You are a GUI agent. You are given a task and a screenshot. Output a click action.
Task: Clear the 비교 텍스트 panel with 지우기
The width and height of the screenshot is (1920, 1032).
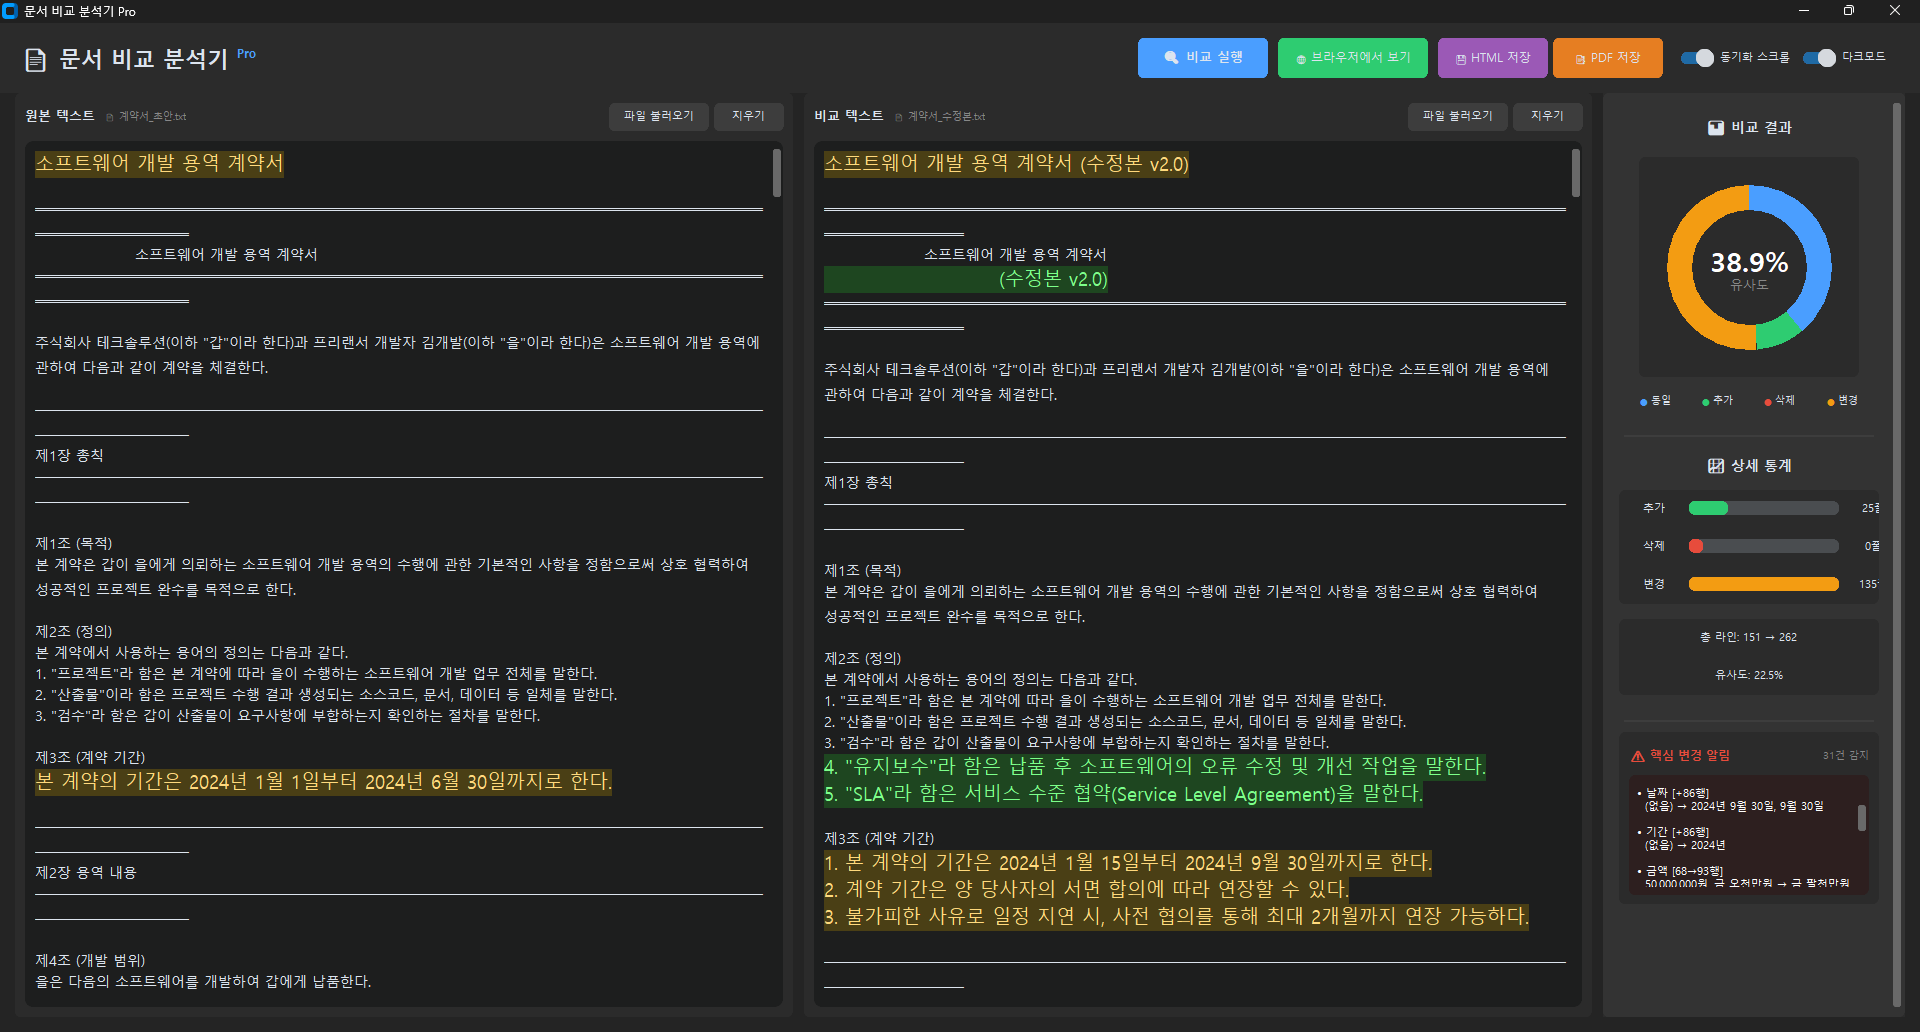[x=1546, y=116]
